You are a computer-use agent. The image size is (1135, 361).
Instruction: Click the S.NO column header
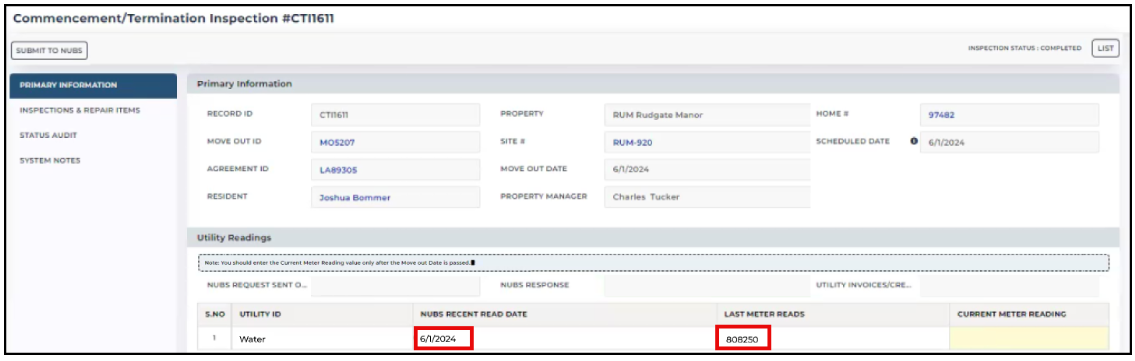pos(214,314)
